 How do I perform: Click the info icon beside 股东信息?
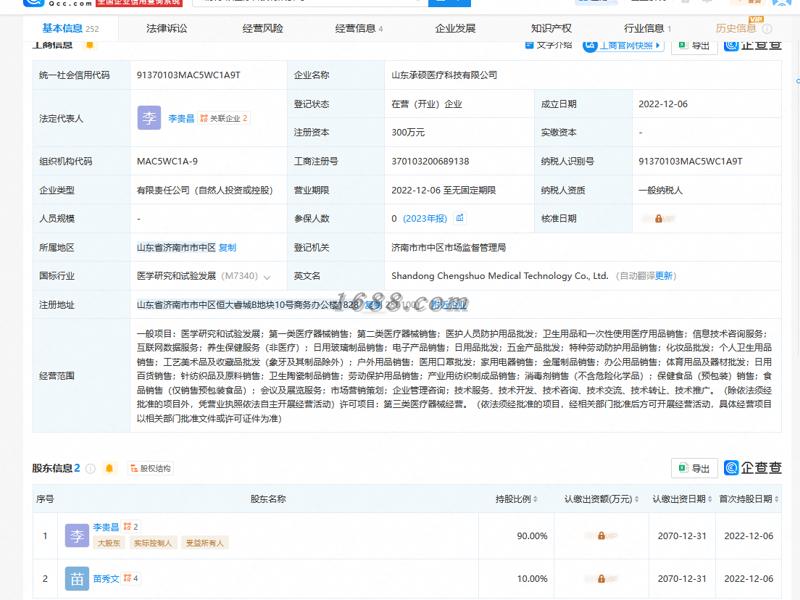(x=91, y=468)
